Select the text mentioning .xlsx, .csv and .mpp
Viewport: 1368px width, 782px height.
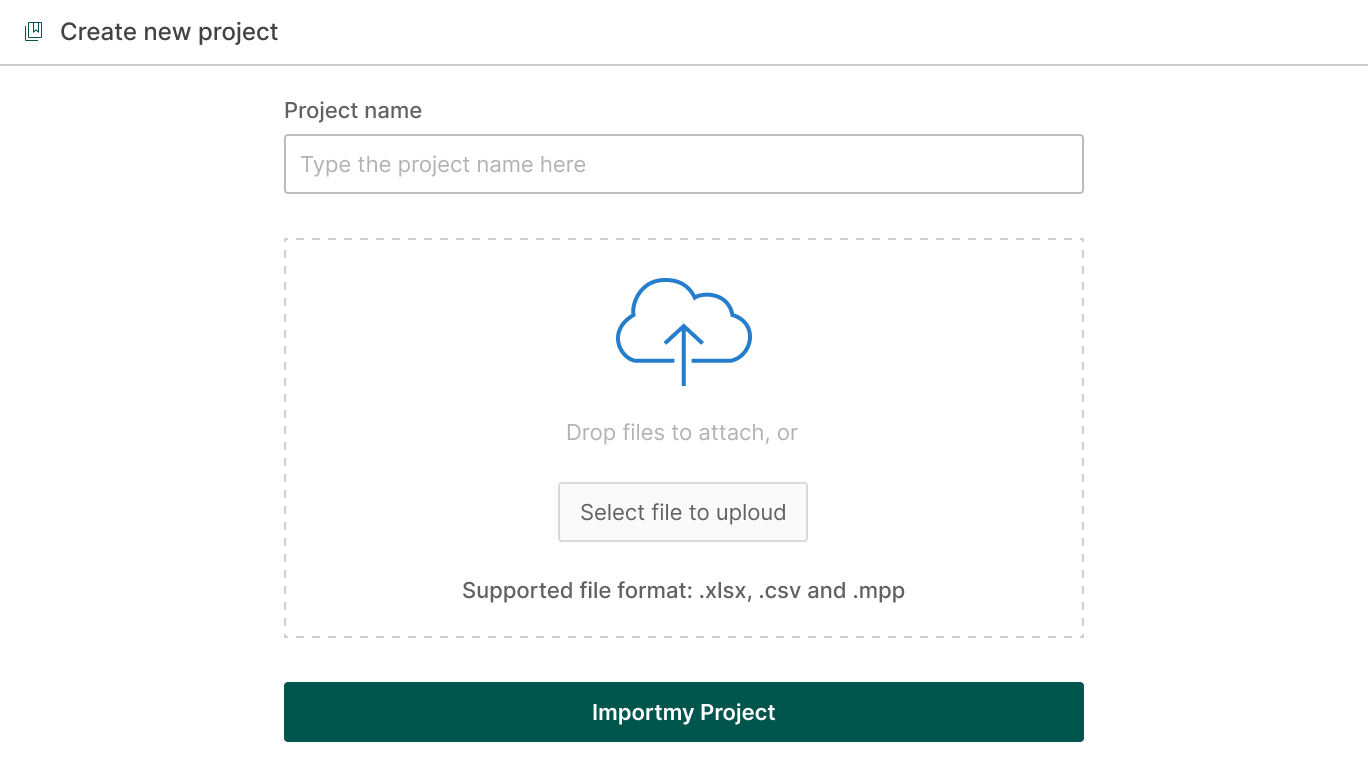click(x=683, y=590)
